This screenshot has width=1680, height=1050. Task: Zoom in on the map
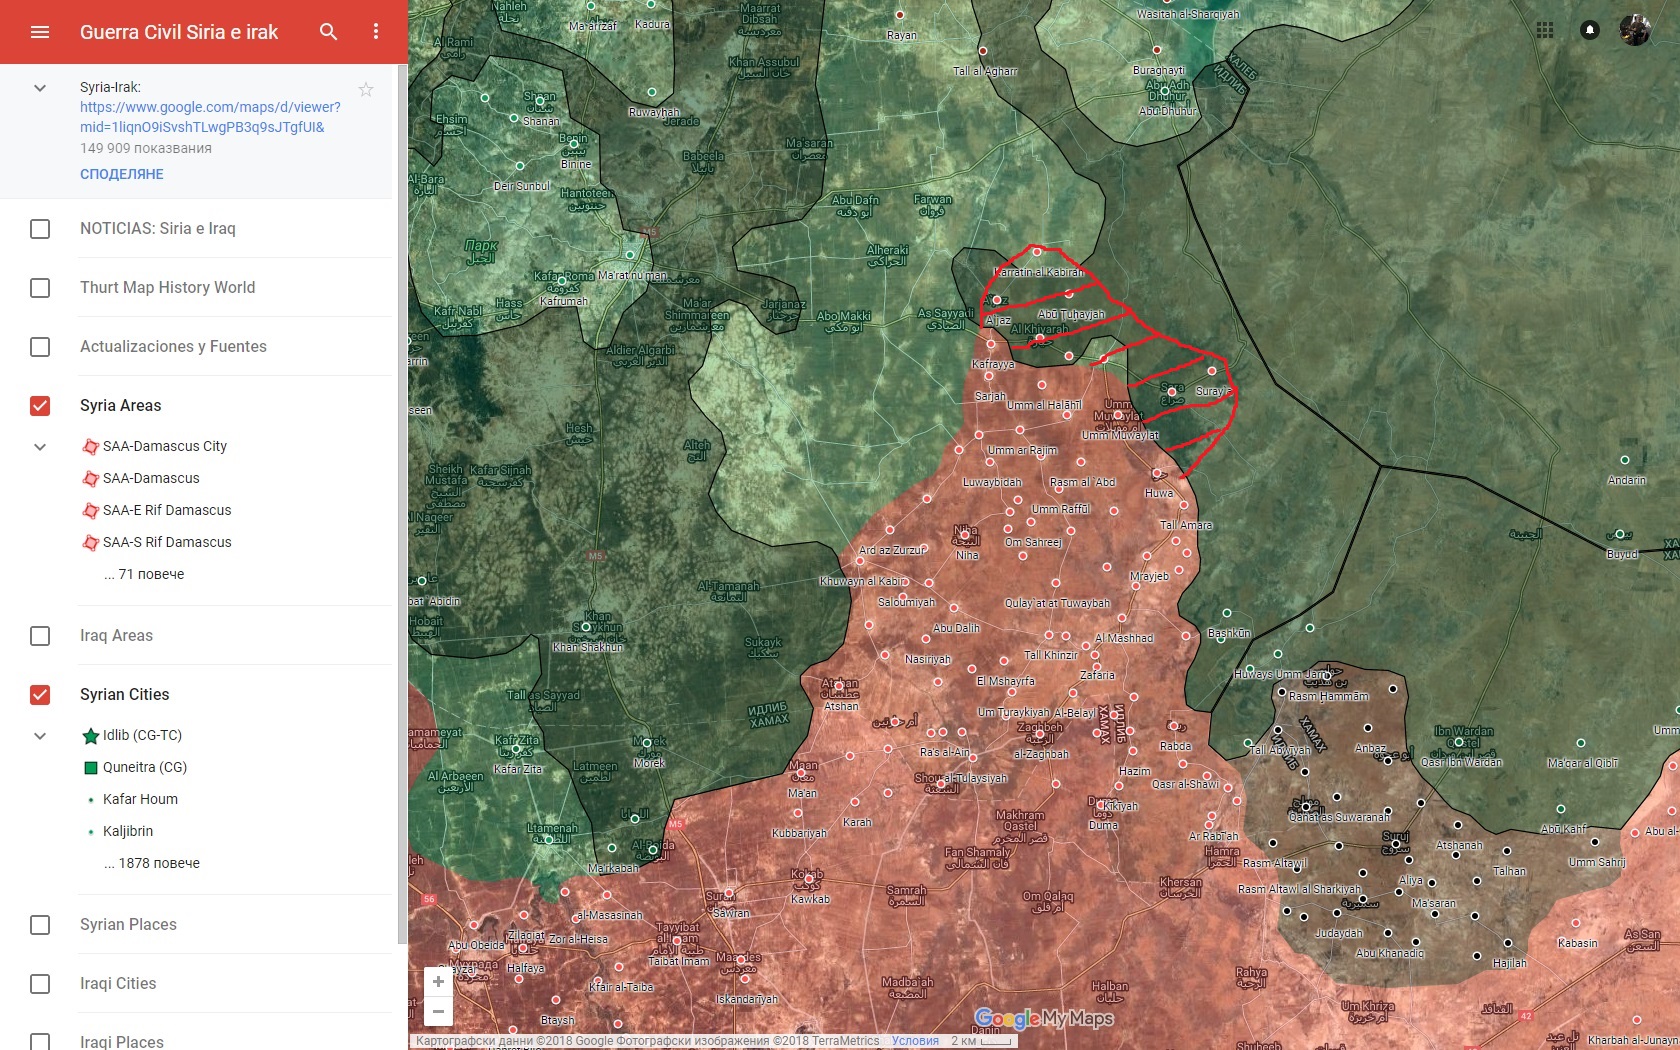438,981
